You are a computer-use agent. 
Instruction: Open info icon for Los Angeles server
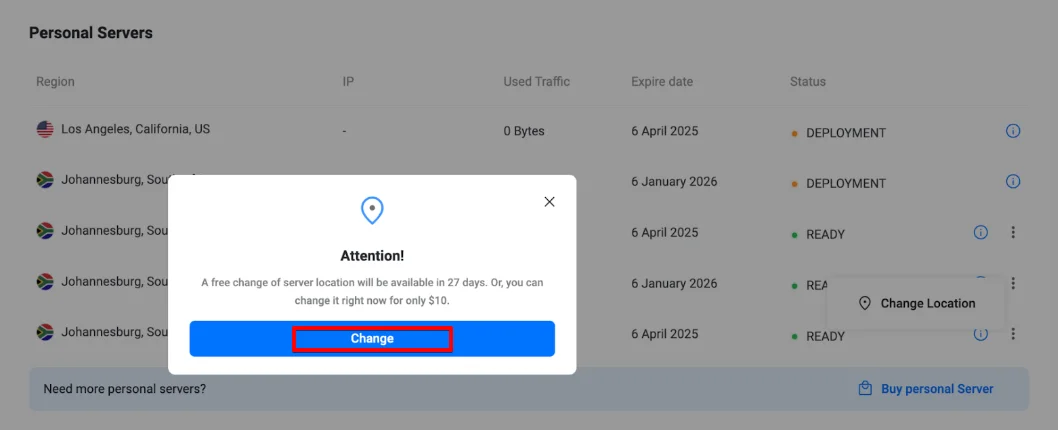tap(1013, 130)
